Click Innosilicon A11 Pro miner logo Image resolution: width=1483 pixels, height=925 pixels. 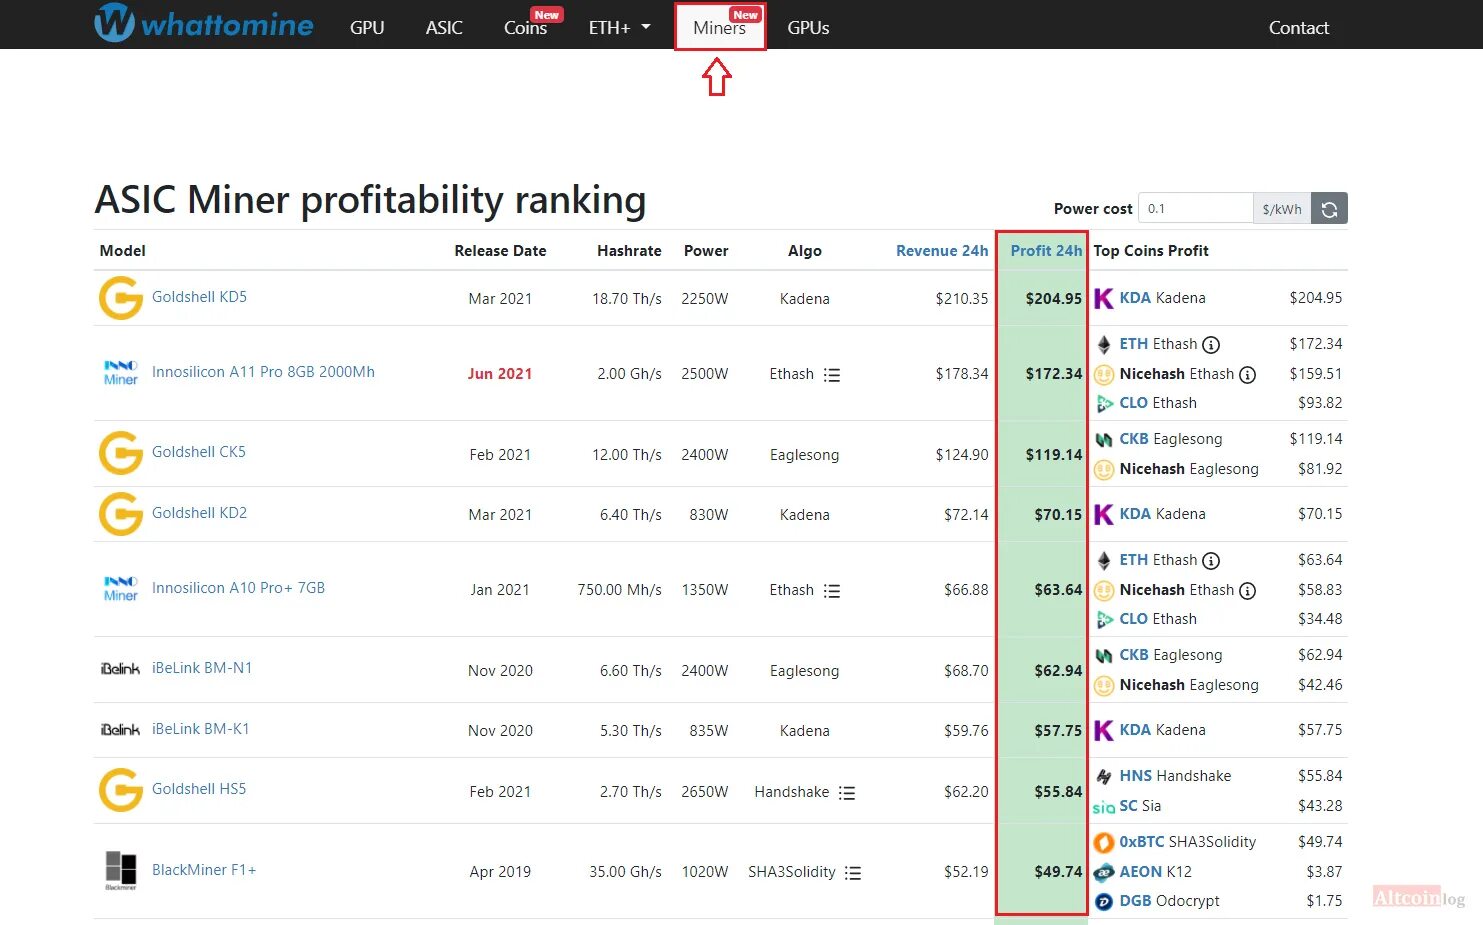pyautogui.click(x=121, y=372)
